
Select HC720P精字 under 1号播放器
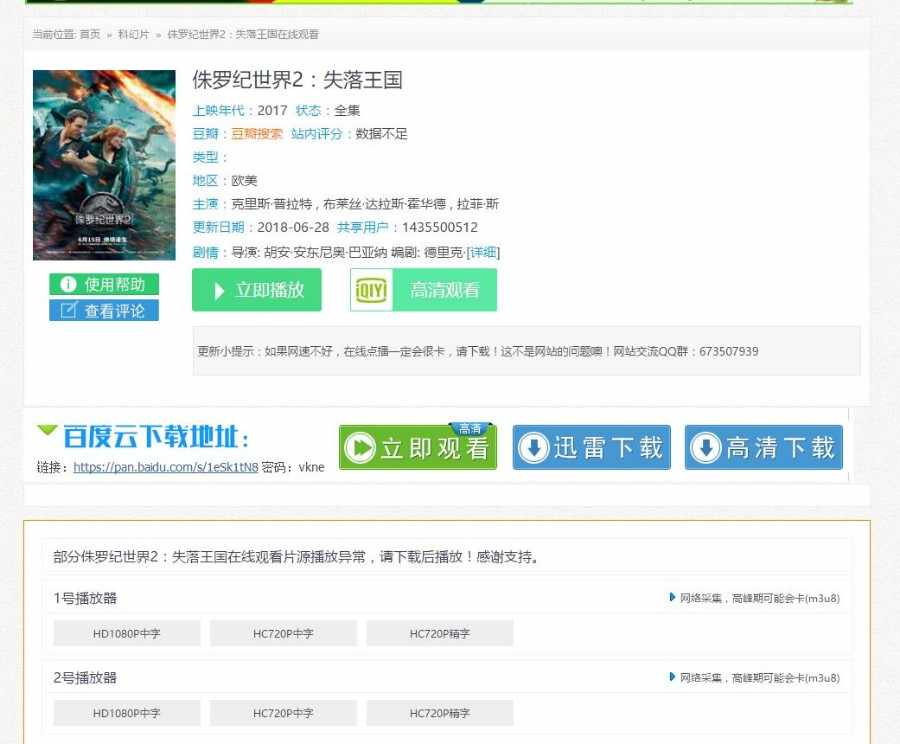[x=440, y=633]
